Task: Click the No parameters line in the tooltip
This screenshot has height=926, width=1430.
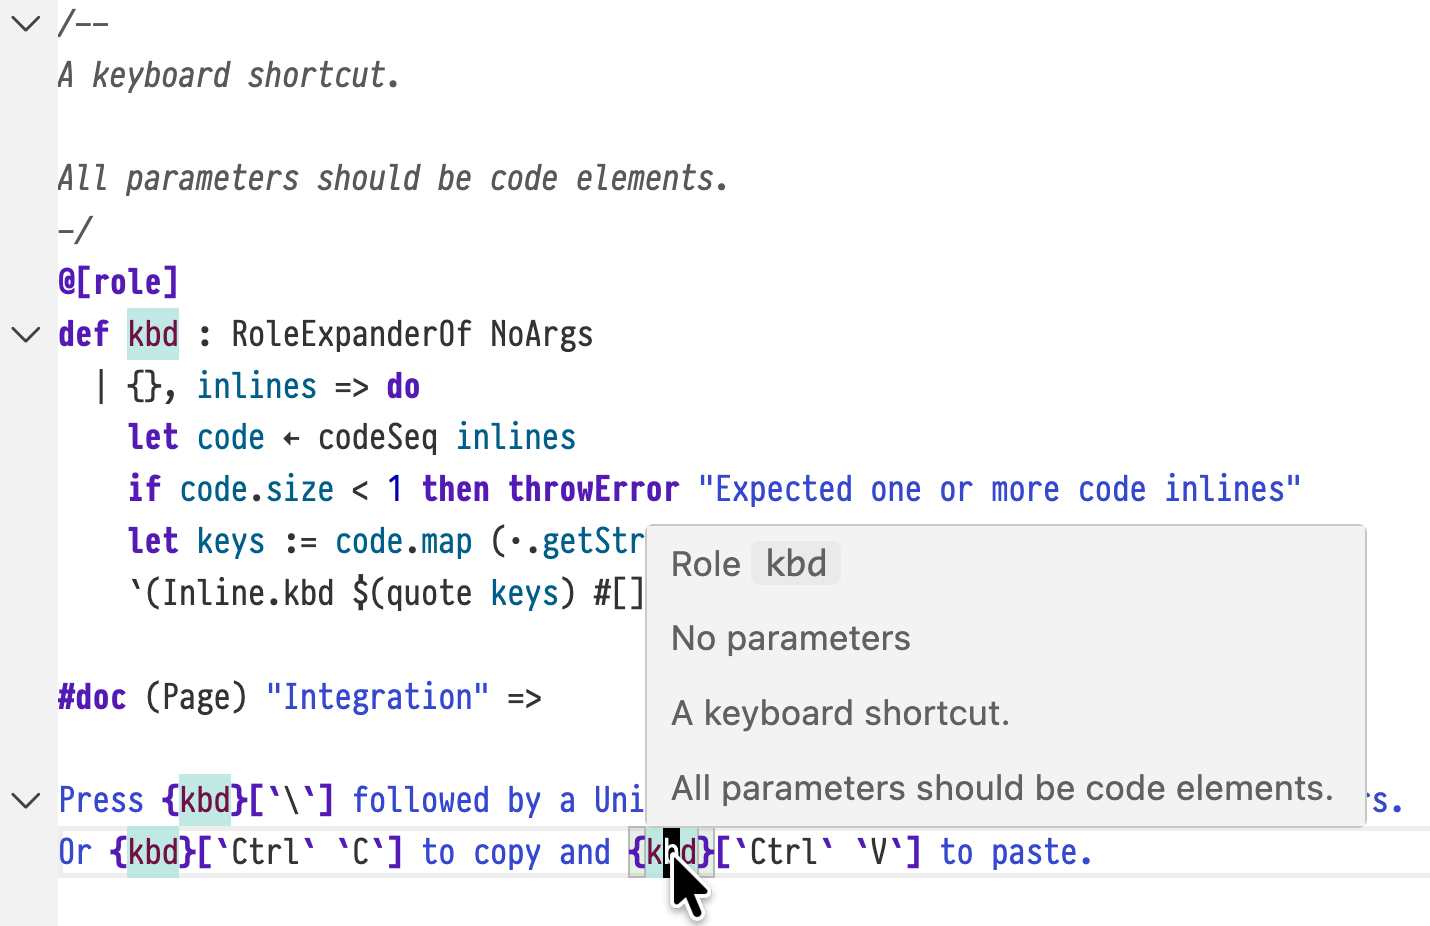Action: (x=790, y=638)
